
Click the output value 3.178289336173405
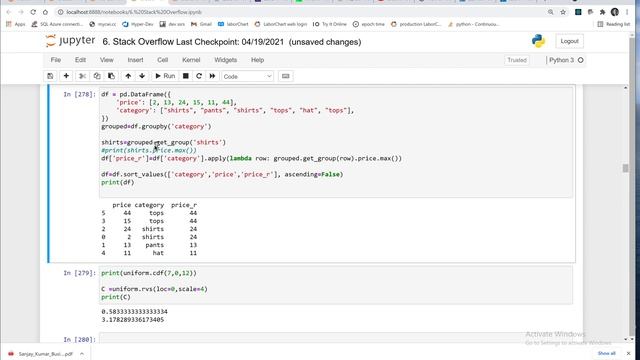point(133,320)
